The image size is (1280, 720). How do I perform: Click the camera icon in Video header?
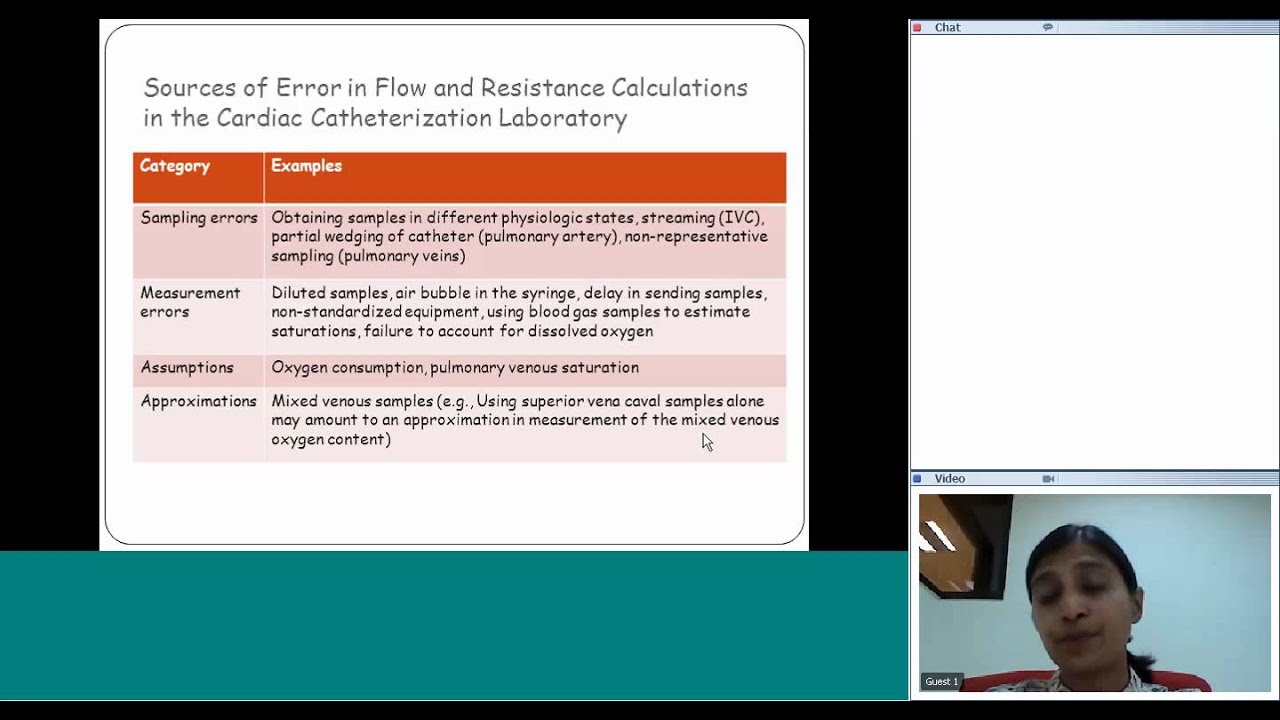(x=1048, y=479)
